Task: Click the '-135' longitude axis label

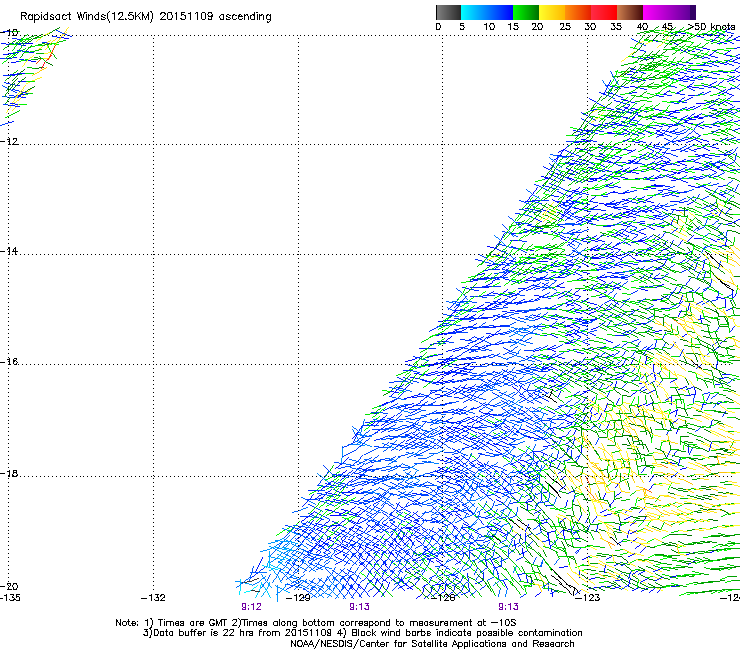Action: tap(10, 598)
